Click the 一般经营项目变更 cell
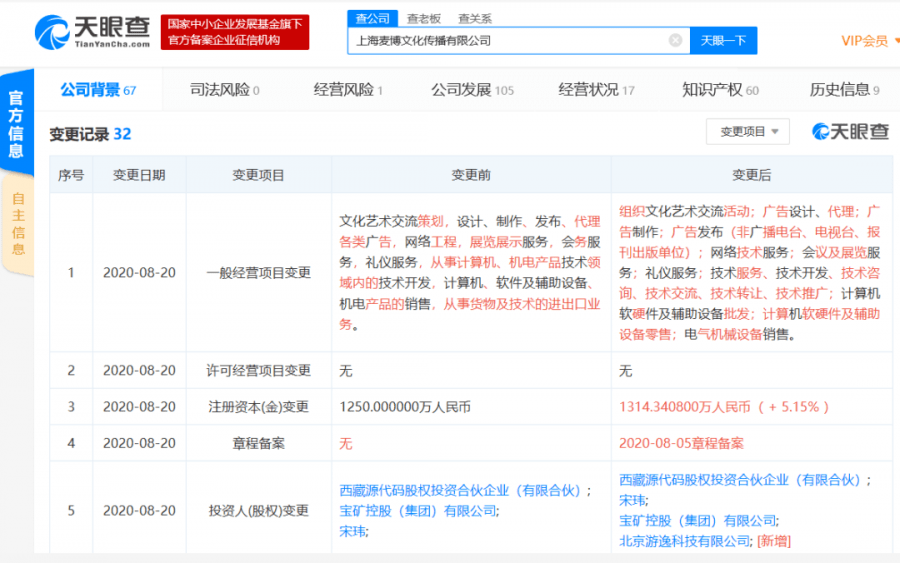 pos(258,273)
